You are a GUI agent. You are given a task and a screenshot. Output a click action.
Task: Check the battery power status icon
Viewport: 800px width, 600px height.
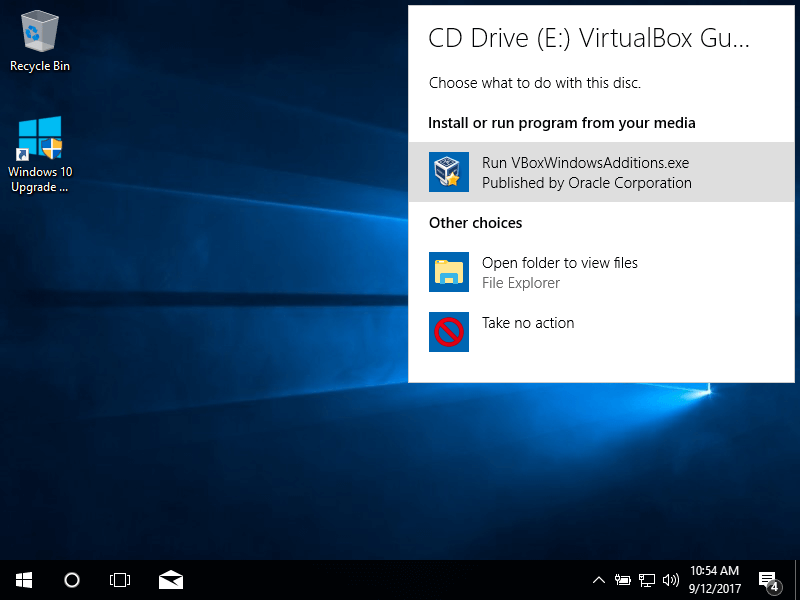pos(622,580)
